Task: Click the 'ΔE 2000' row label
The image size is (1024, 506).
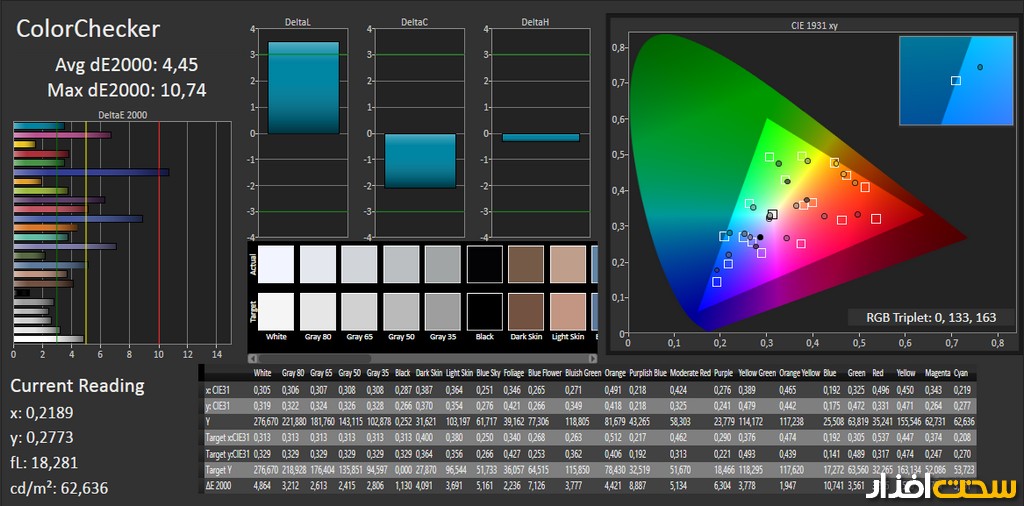Action: coord(219,485)
